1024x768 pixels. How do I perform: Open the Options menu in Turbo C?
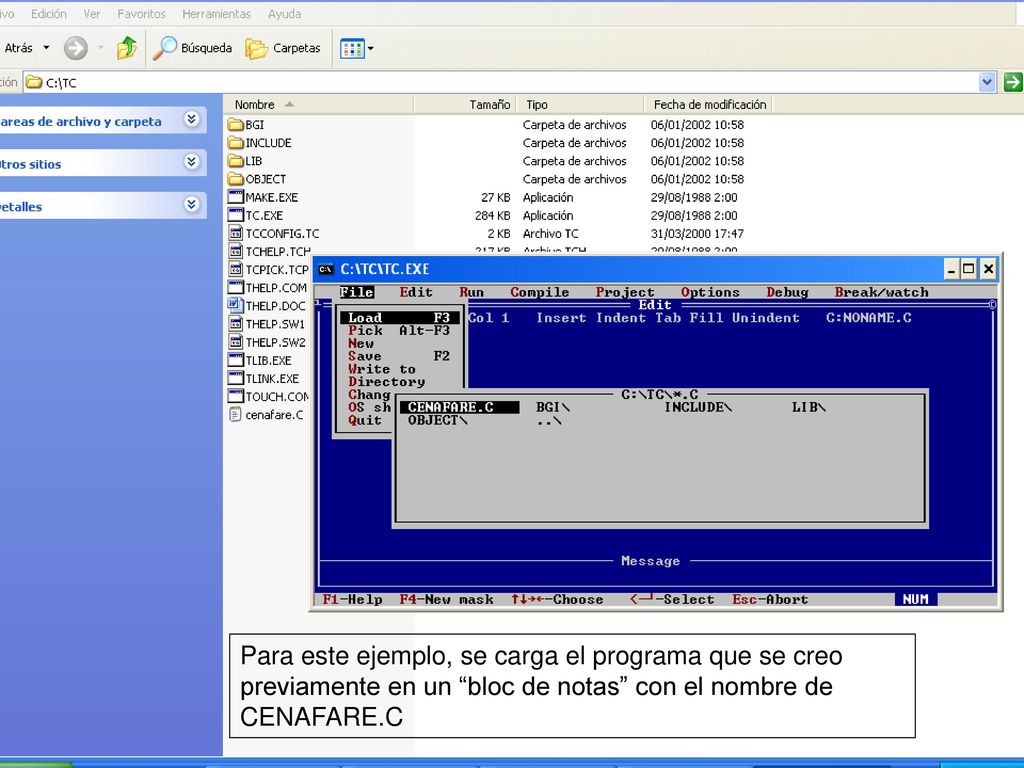[711, 293]
